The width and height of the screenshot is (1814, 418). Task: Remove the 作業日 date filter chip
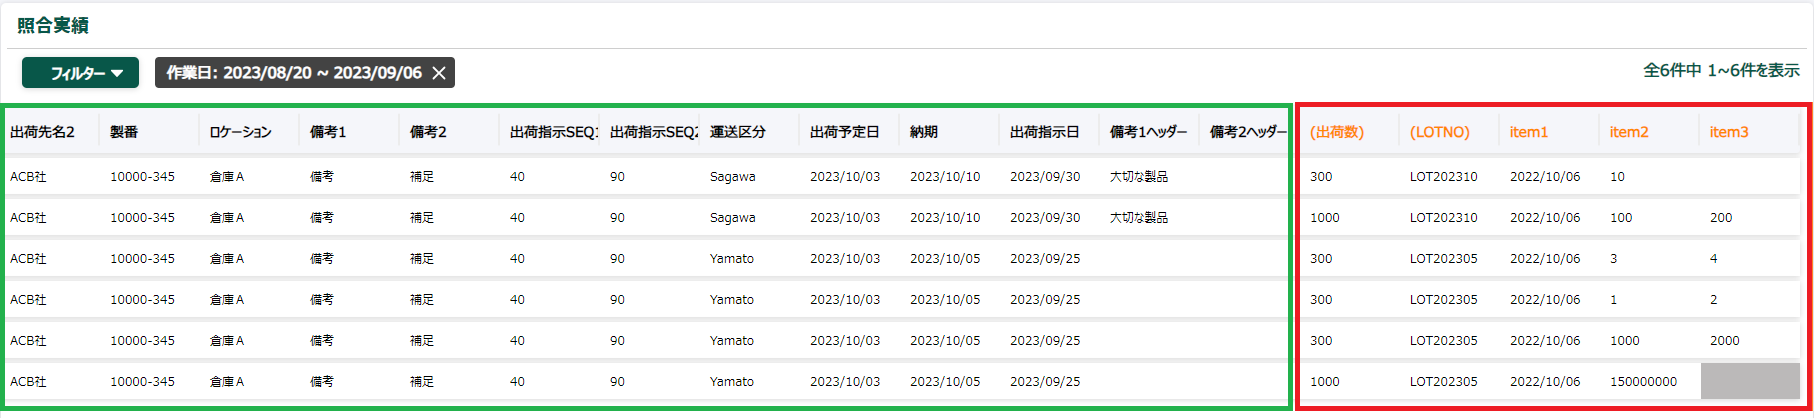coord(439,73)
